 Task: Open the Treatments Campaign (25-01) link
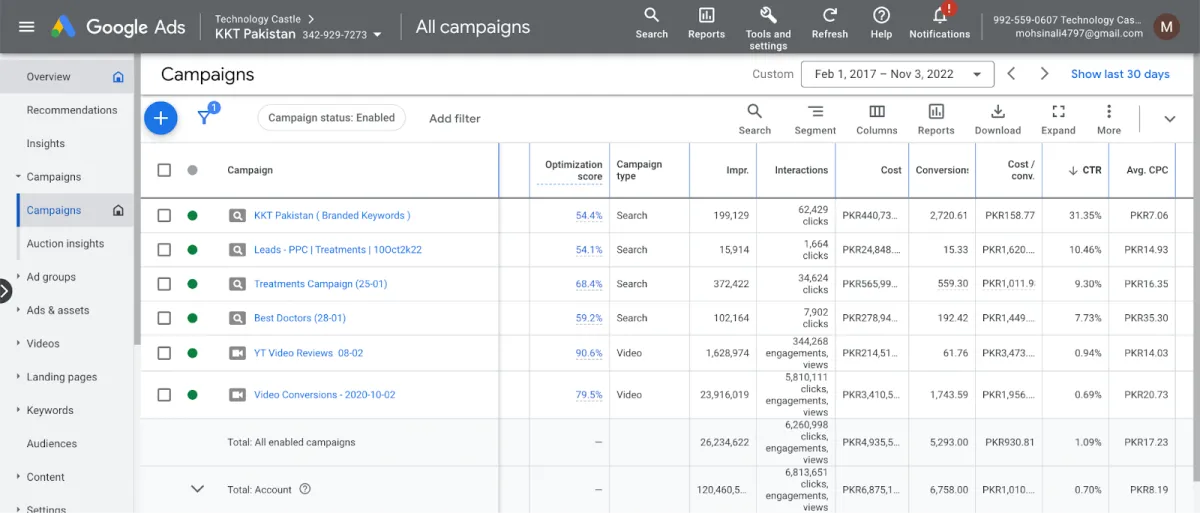click(x=320, y=284)
